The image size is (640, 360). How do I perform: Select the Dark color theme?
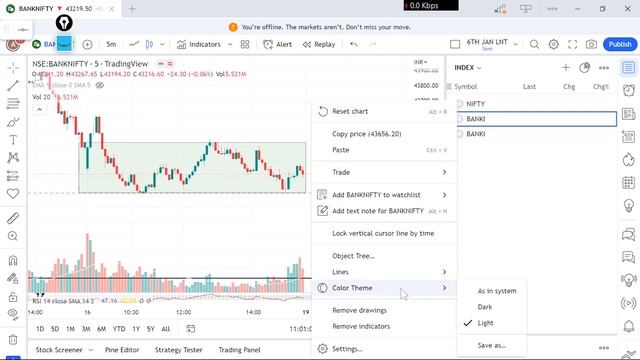(492, 307)
